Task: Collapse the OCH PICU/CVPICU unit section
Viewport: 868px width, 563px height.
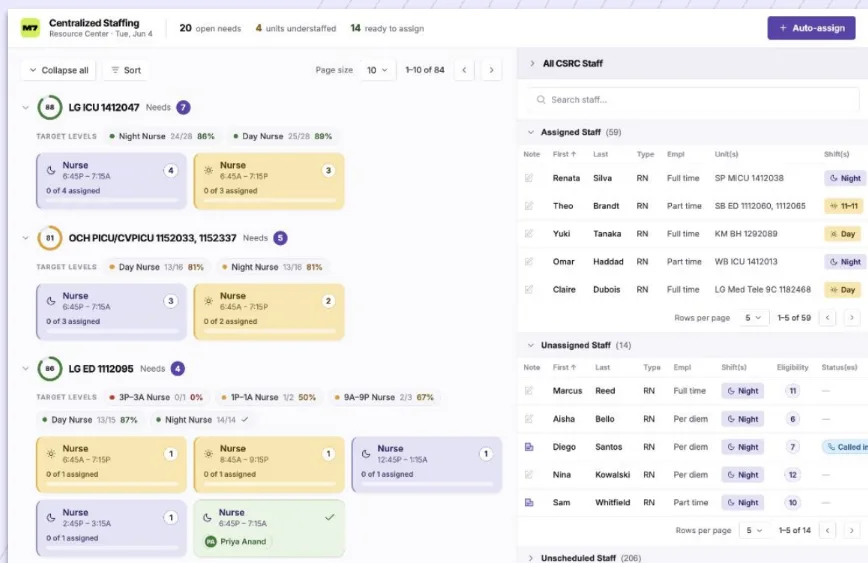Action: (25, 238)
